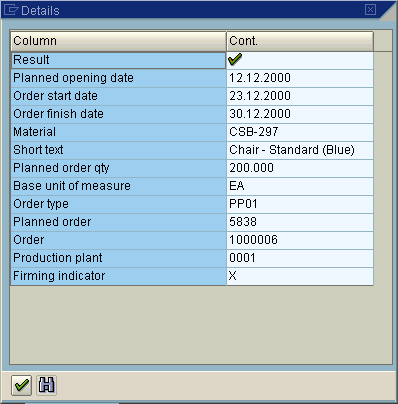Image resolution: width=398 pixels, height=404 pixels.
Task: Click the Details window title icon
Action: pyautogui.click(x=10, y=10)
